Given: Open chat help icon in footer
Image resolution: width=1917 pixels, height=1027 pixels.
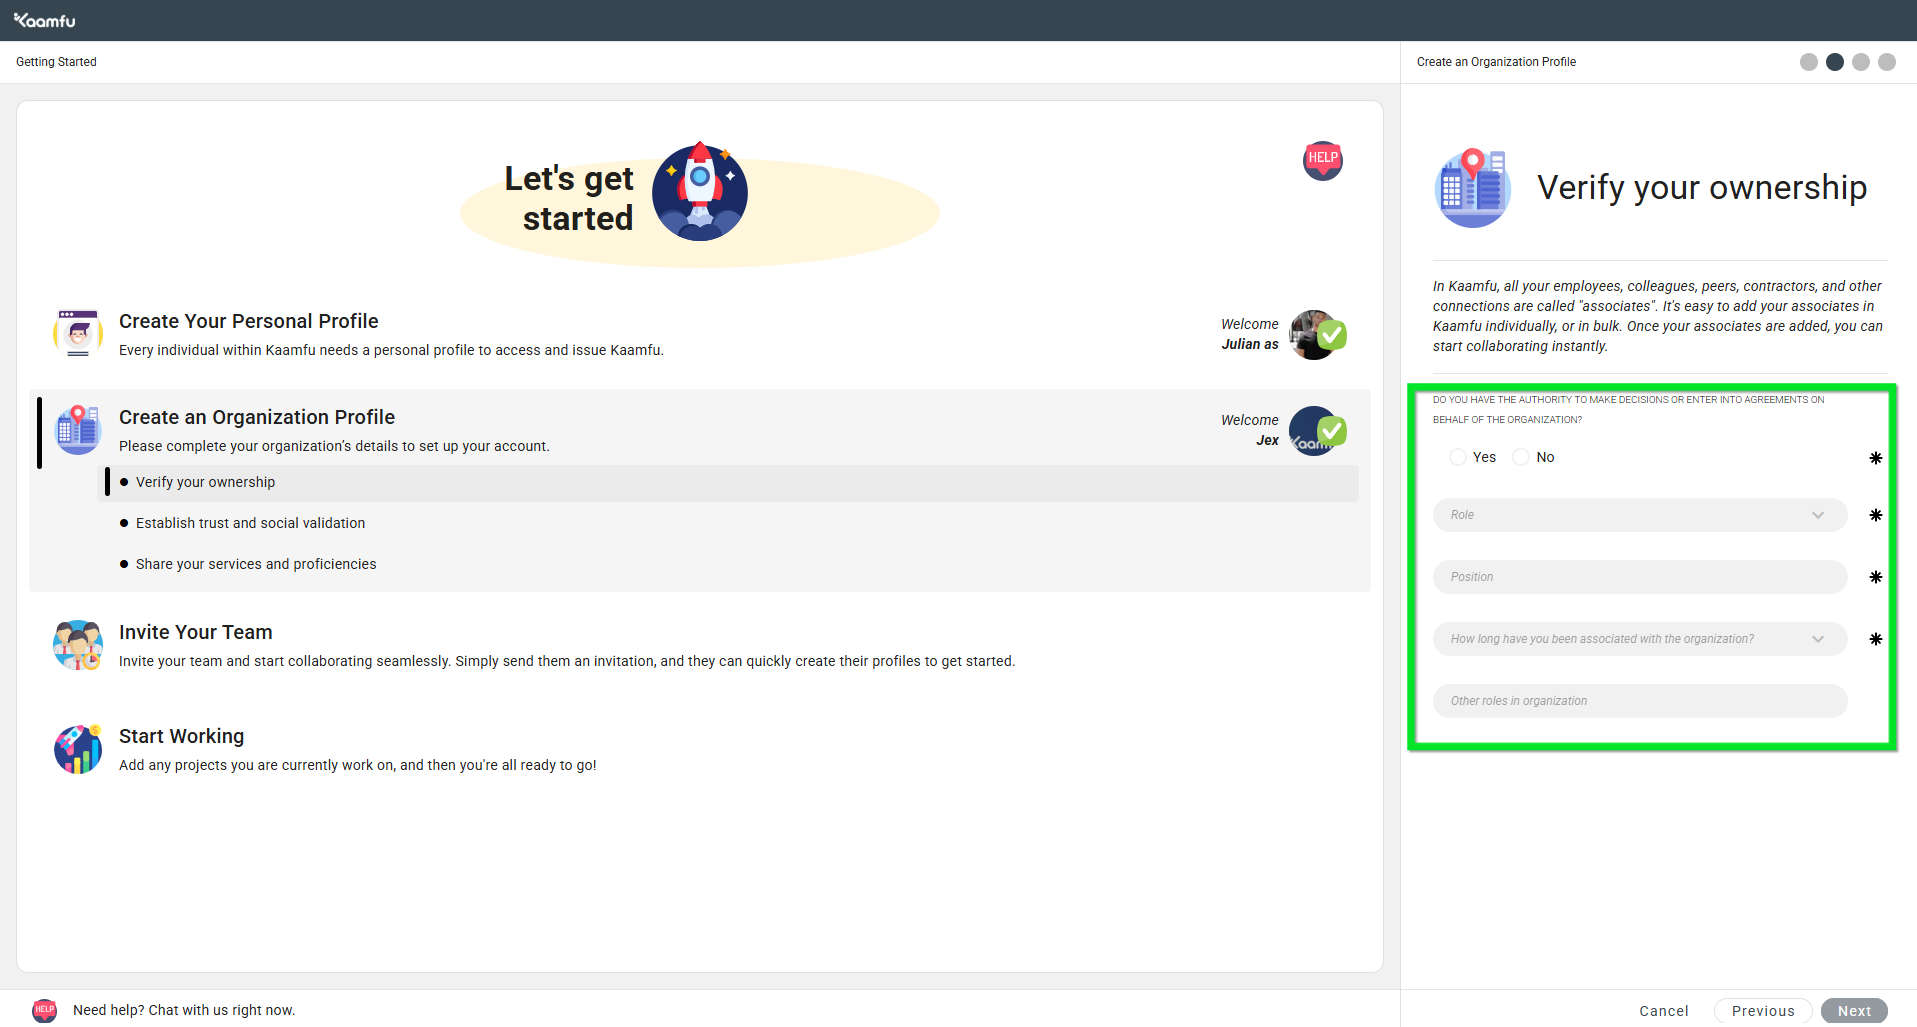Looking at the screenshot, I should tap(44, 1010).
